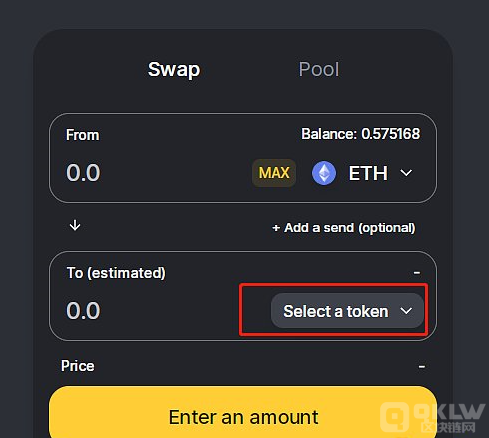Viewport: 489px width, 438px height.
Task: Click the Ethereum diamond logo icon
Action: click(324, 173)
